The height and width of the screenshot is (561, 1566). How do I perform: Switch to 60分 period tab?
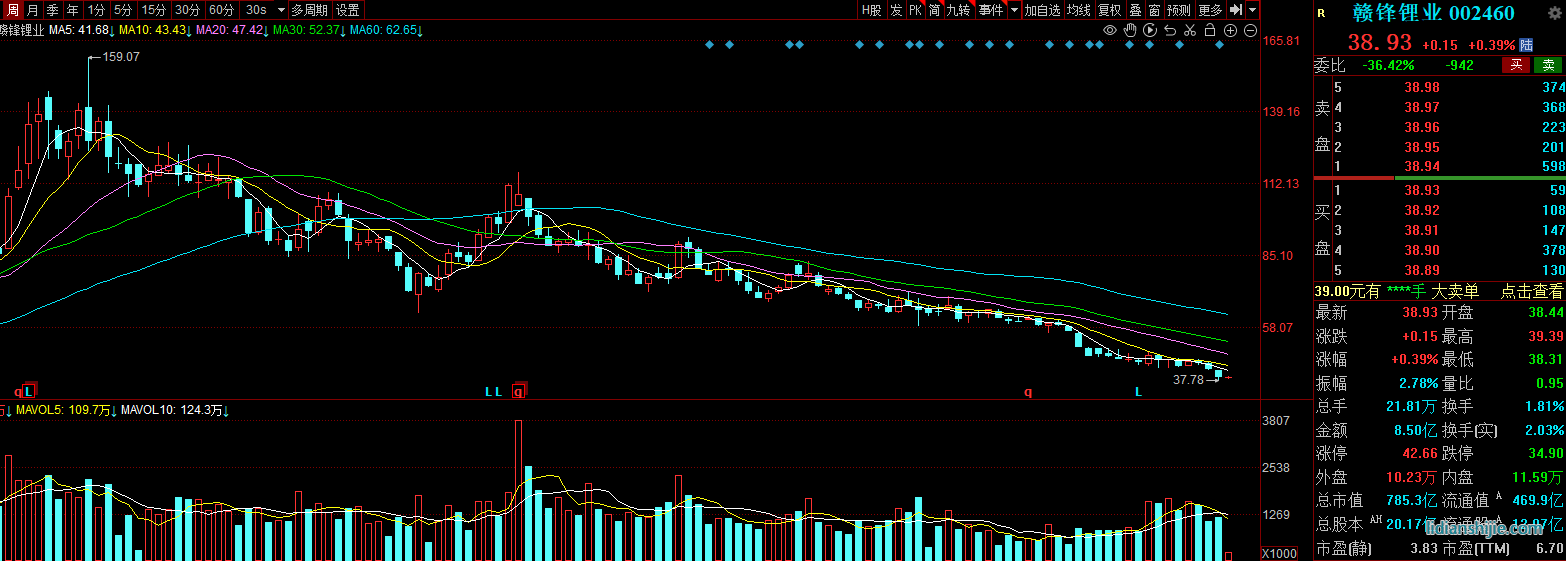tap(221, 10)
